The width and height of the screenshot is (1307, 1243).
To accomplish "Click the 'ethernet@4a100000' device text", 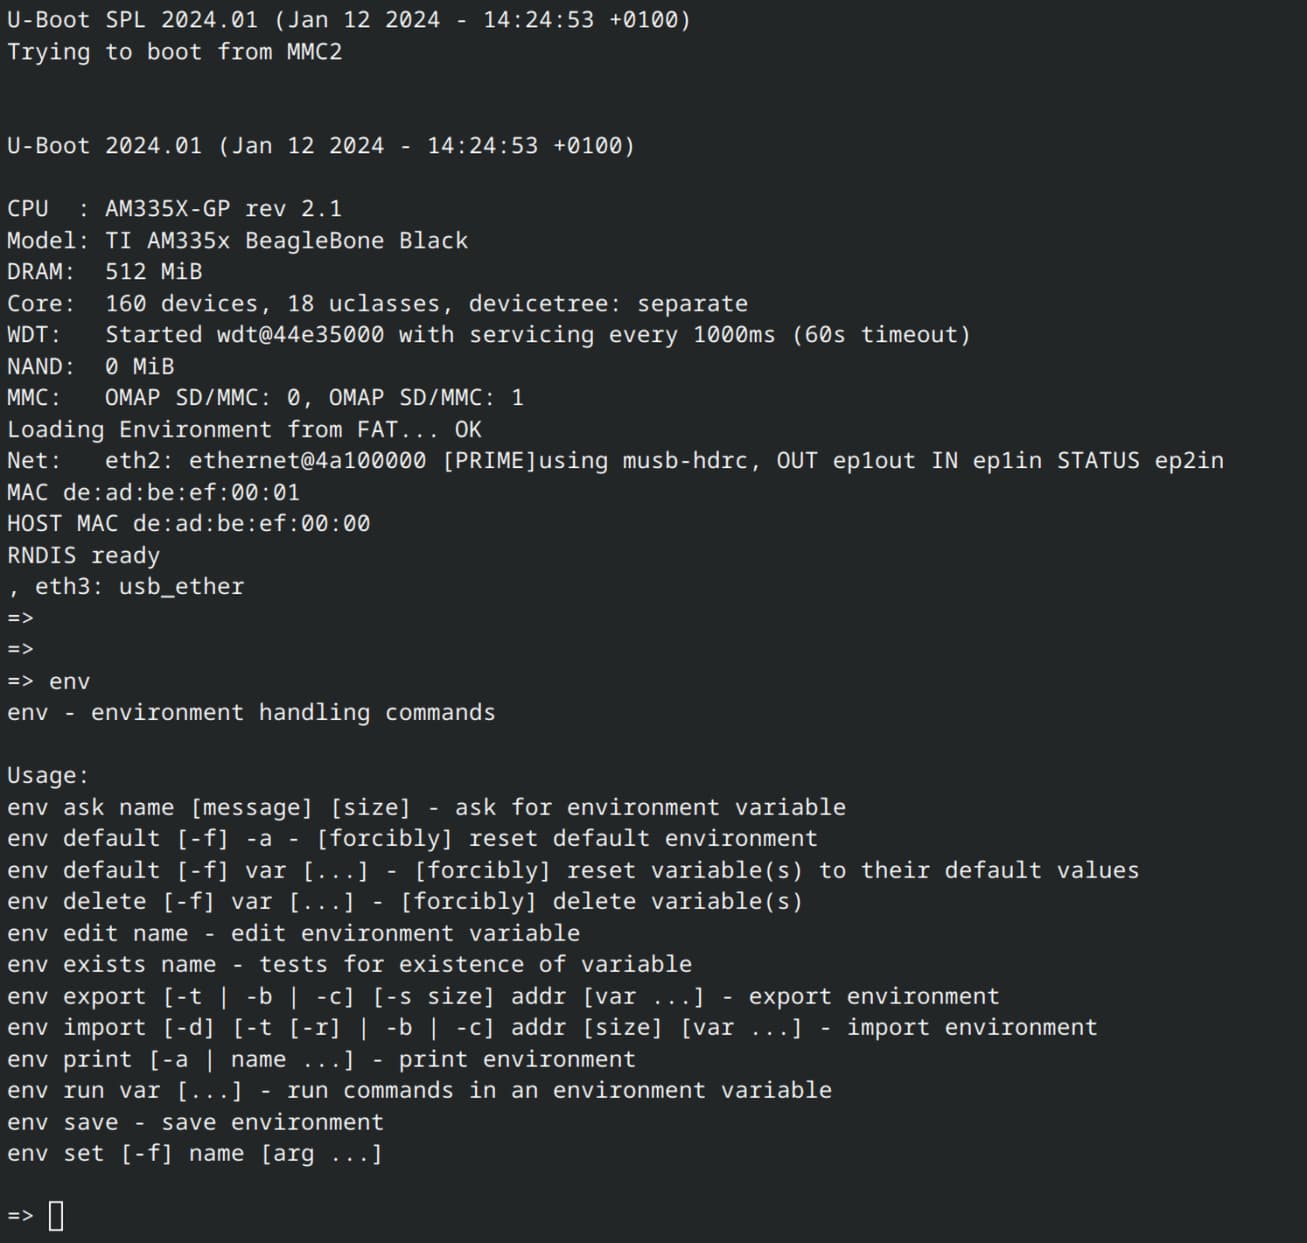I will (x=307, y=461).
